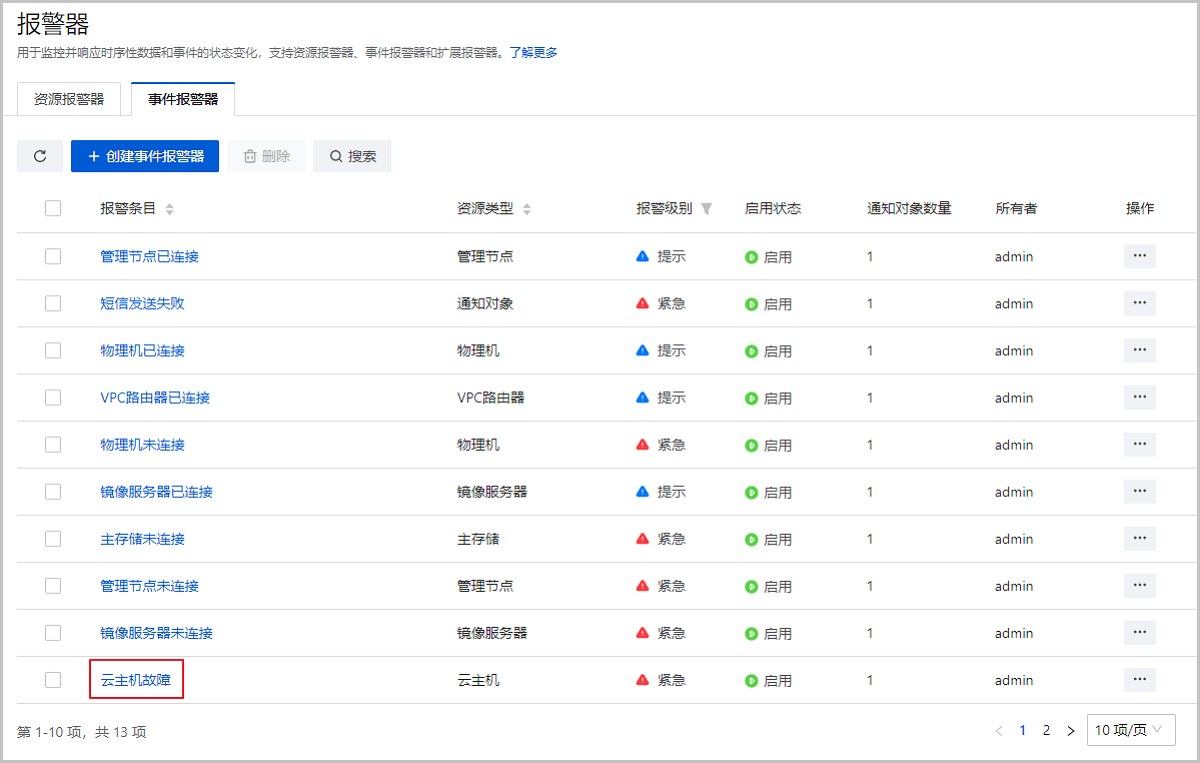Click the refresh icon button
Screen dimensions: 1200x763
(40, 156)
